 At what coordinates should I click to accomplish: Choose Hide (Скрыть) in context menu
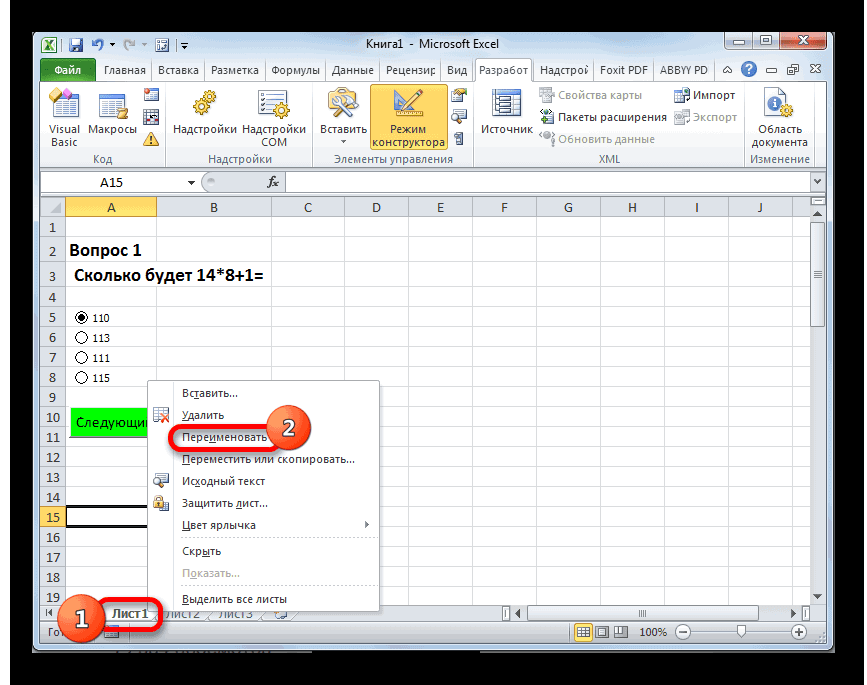[201, 551]
